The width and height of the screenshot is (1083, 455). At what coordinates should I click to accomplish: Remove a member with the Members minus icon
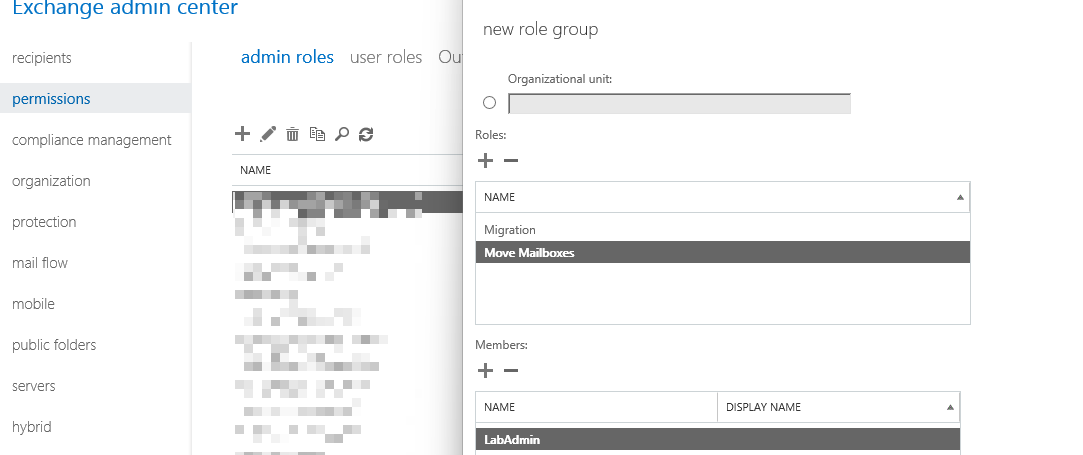point(510,371)
